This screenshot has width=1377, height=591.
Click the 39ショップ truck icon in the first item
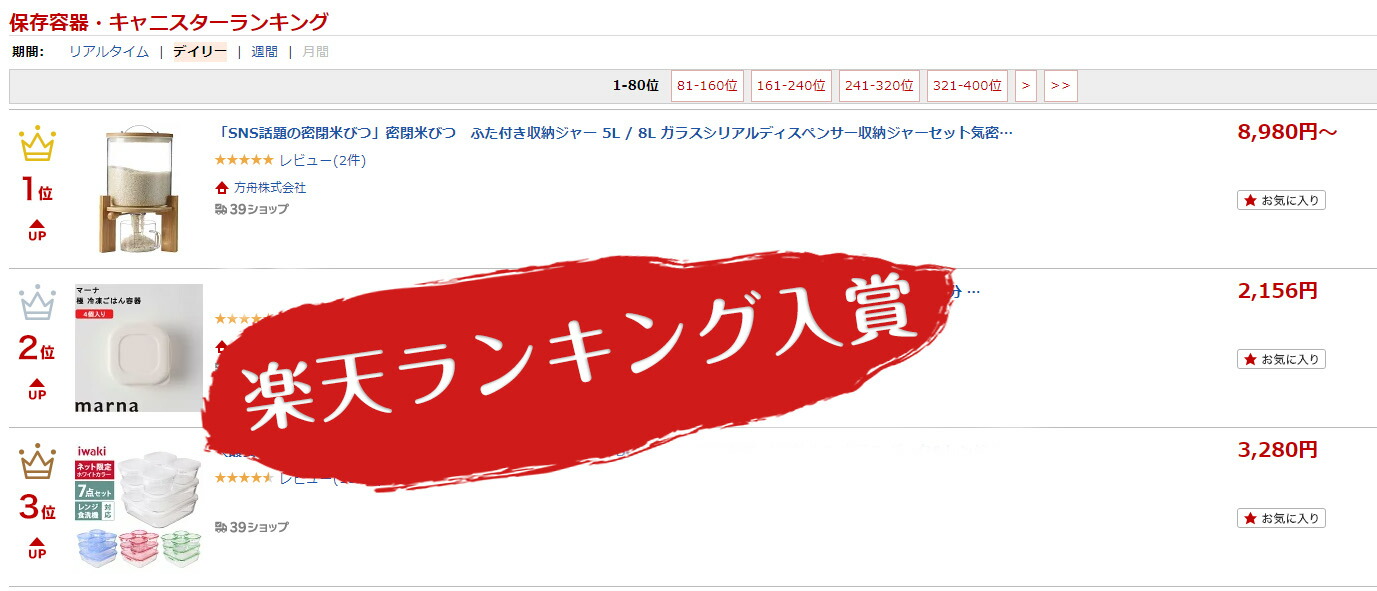(x=221, y=209)
